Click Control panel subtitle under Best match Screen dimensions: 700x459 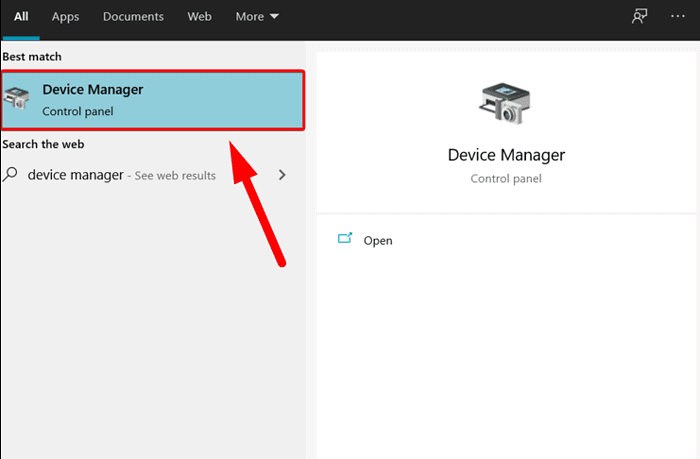click(77, 111)
